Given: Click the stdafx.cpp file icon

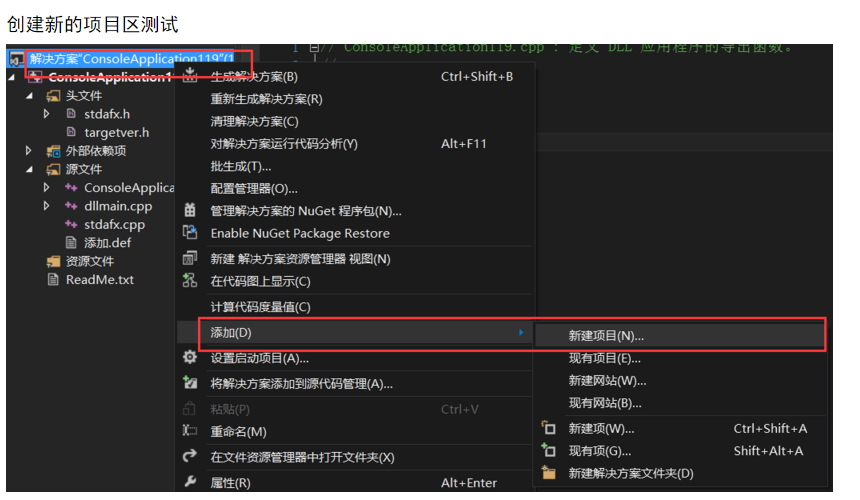Looking at the screenshot, I should click(71, 224).
